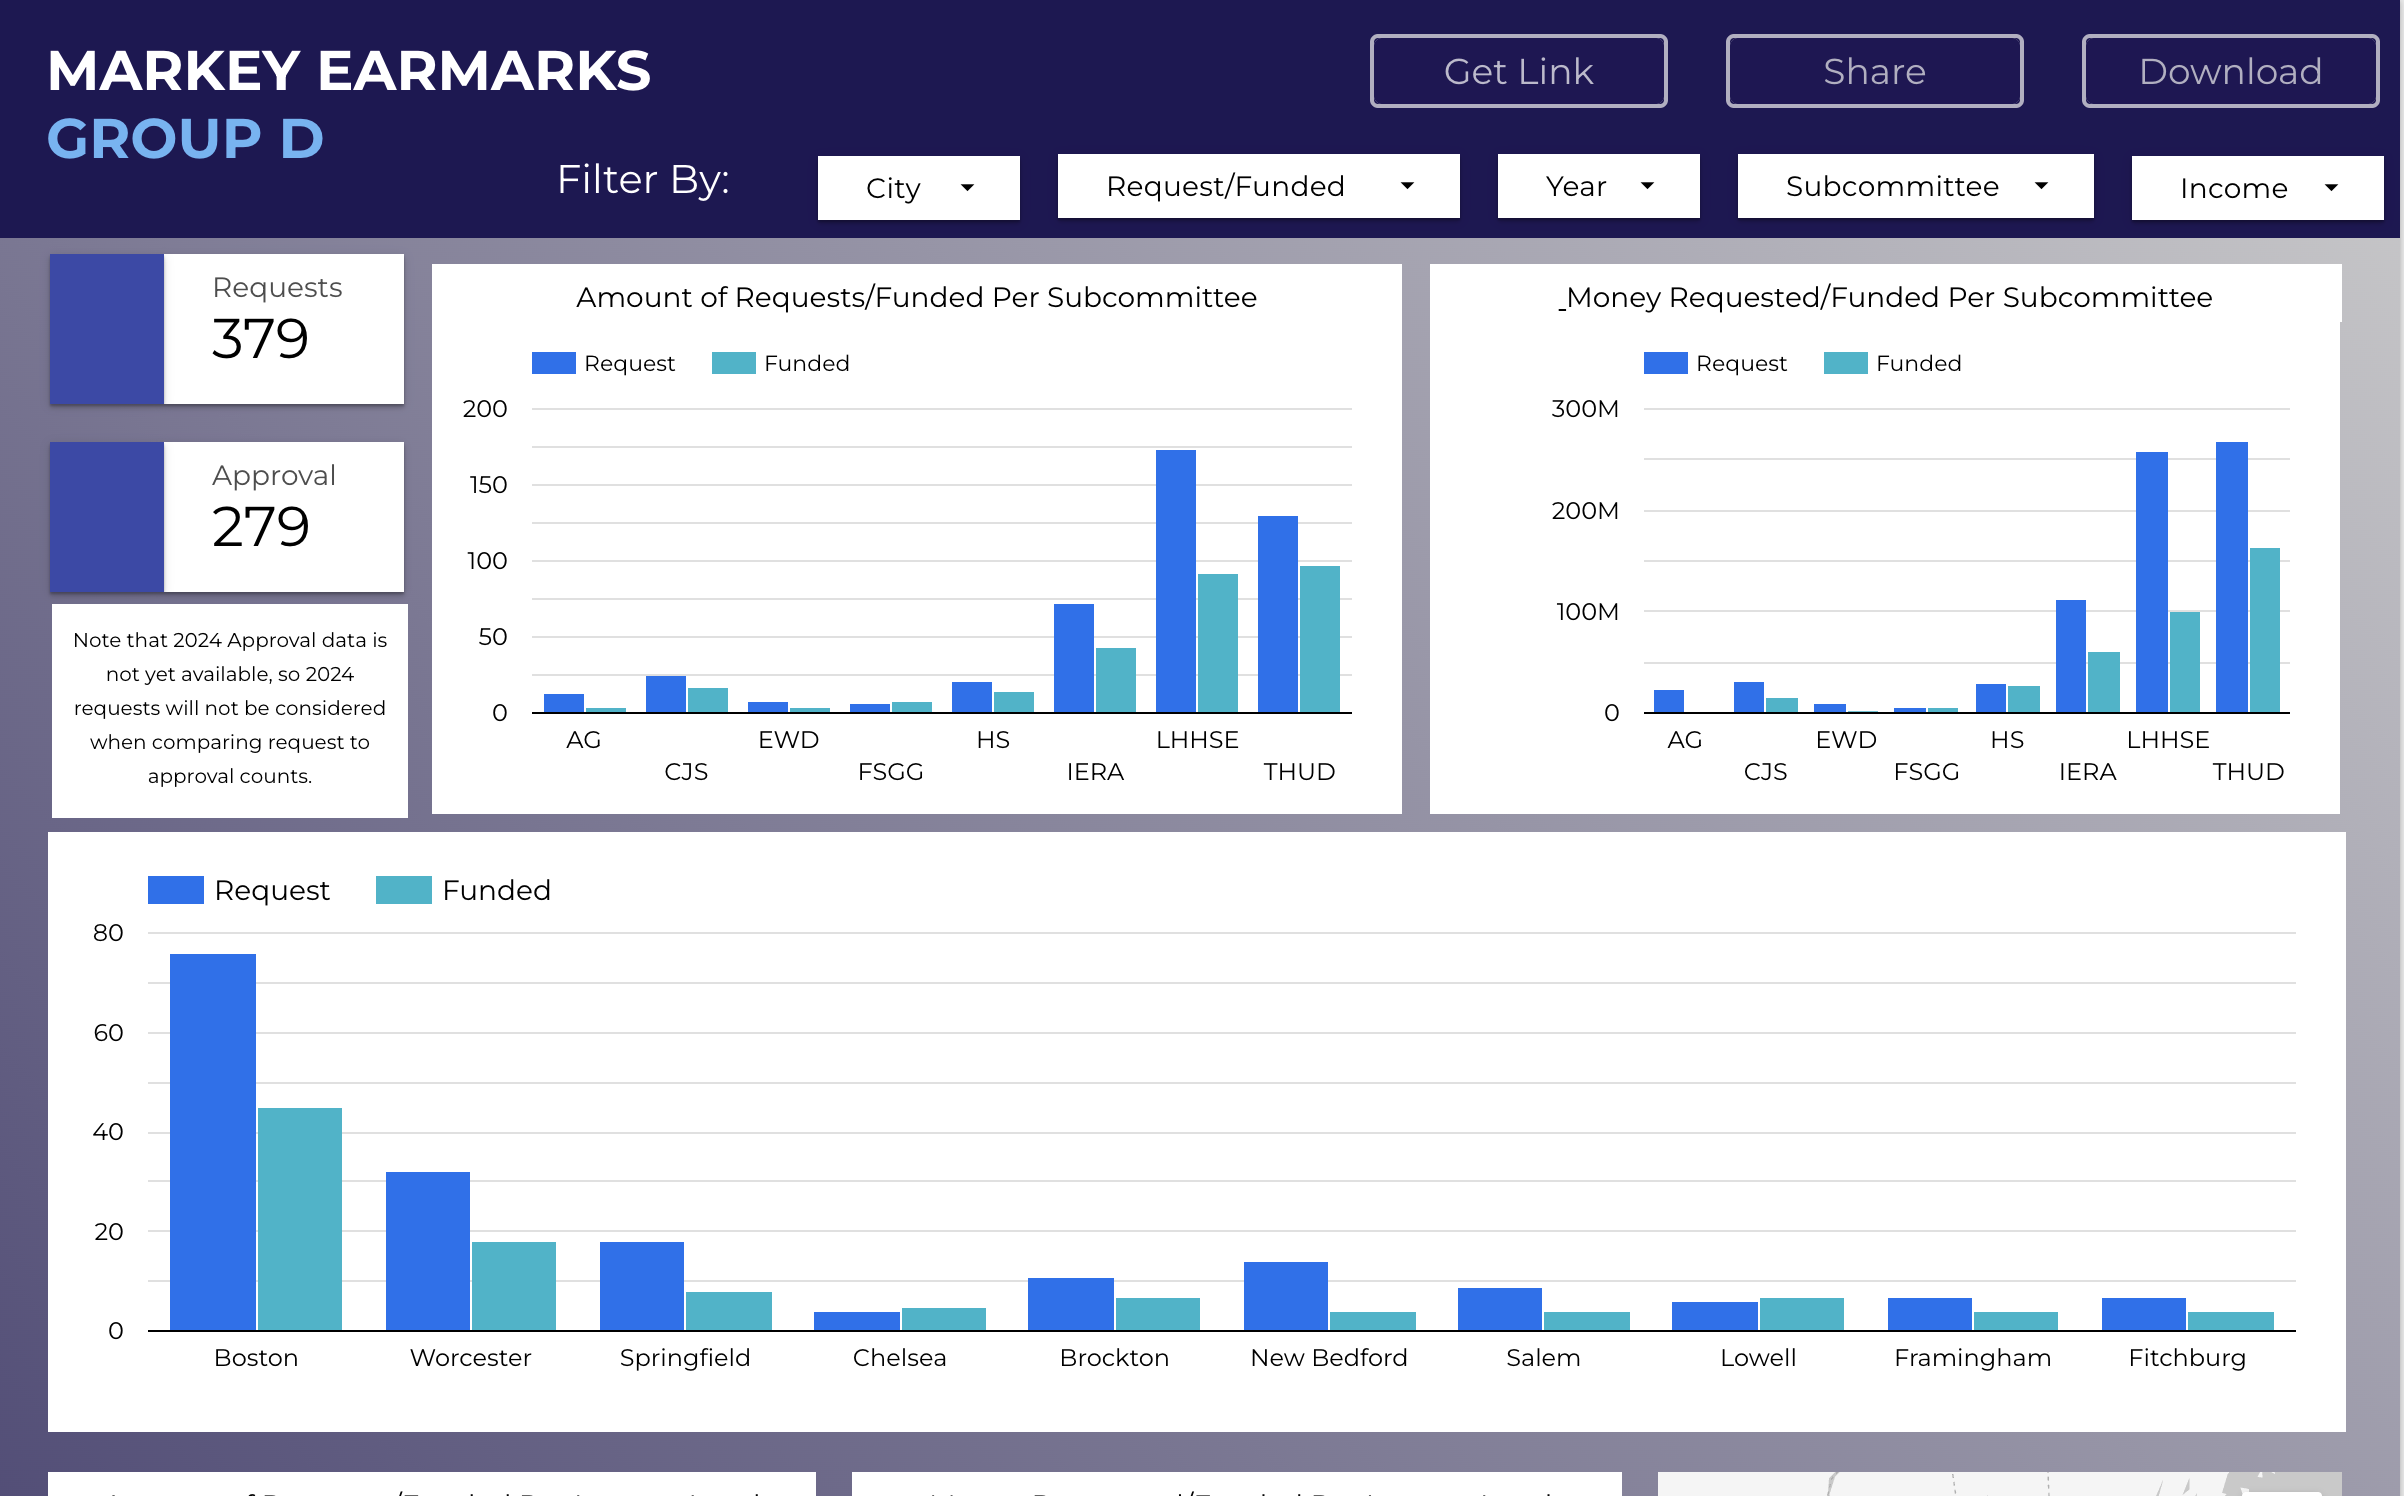Click the Springfield axis label

click(685, 1358)
